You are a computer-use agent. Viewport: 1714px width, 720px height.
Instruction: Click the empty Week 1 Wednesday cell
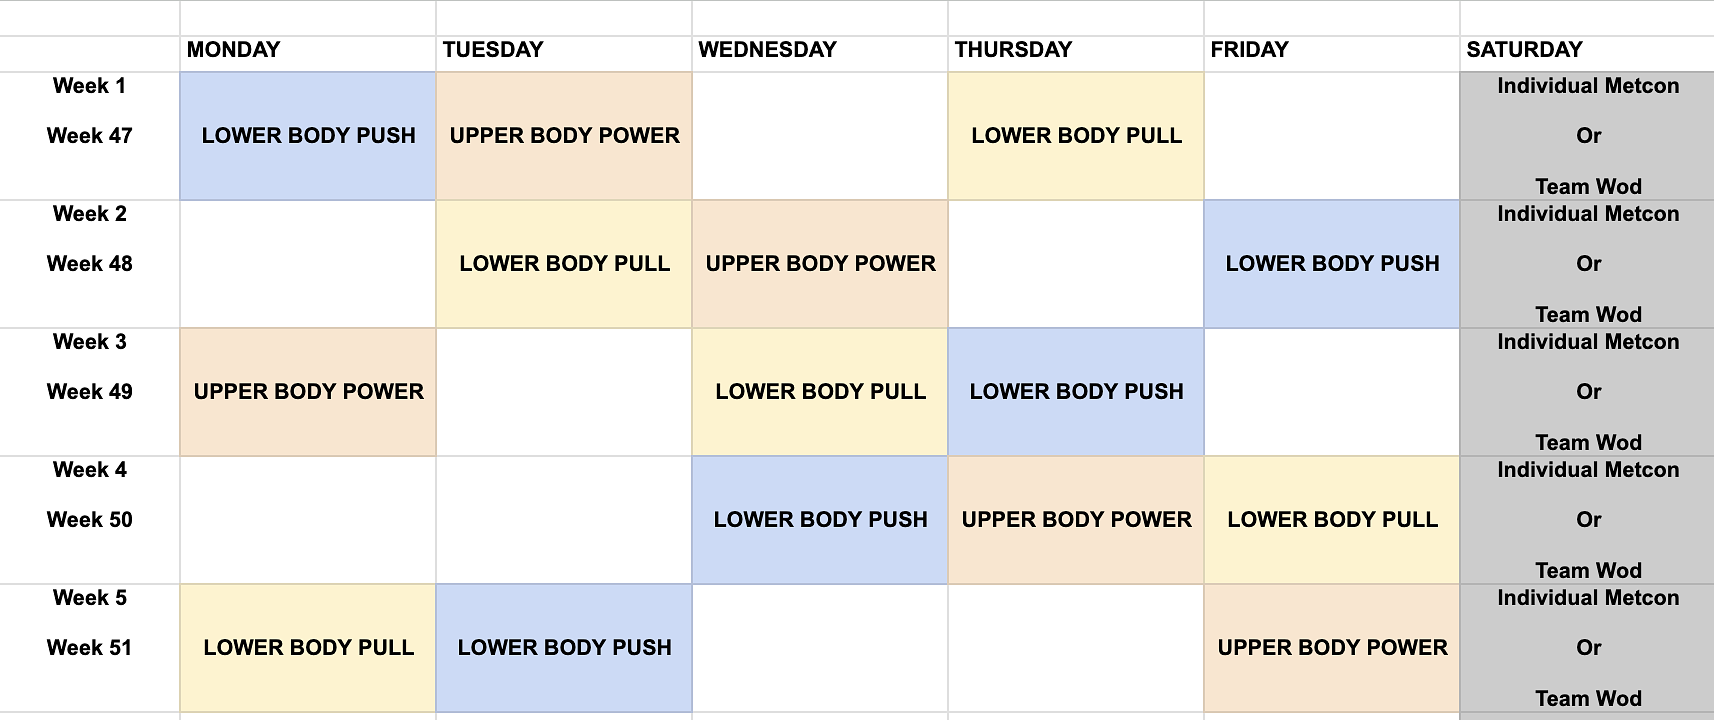coord(820,136)
